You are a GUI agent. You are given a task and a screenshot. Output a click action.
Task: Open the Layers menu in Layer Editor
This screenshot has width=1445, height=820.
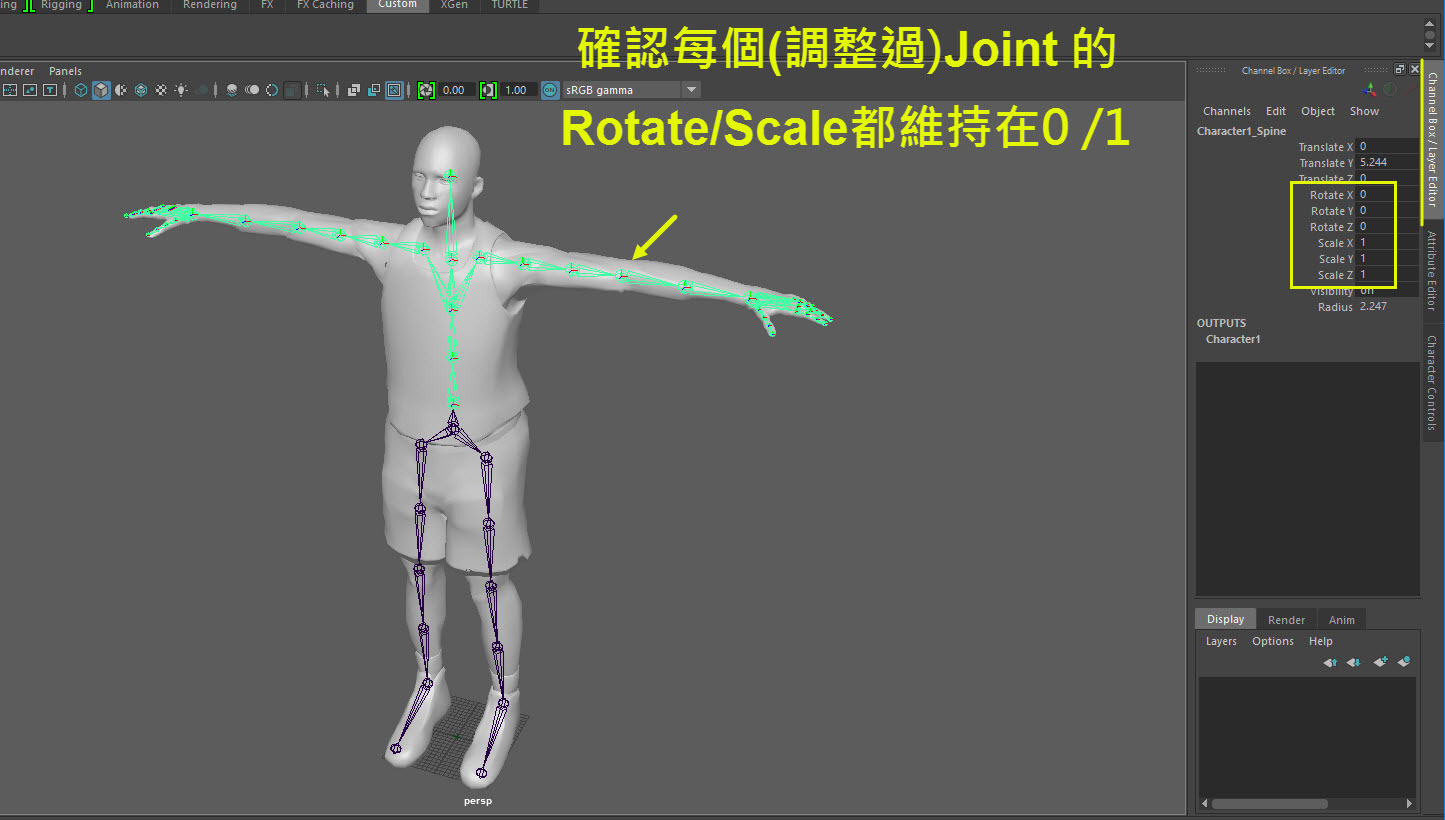click(1221, 642)
